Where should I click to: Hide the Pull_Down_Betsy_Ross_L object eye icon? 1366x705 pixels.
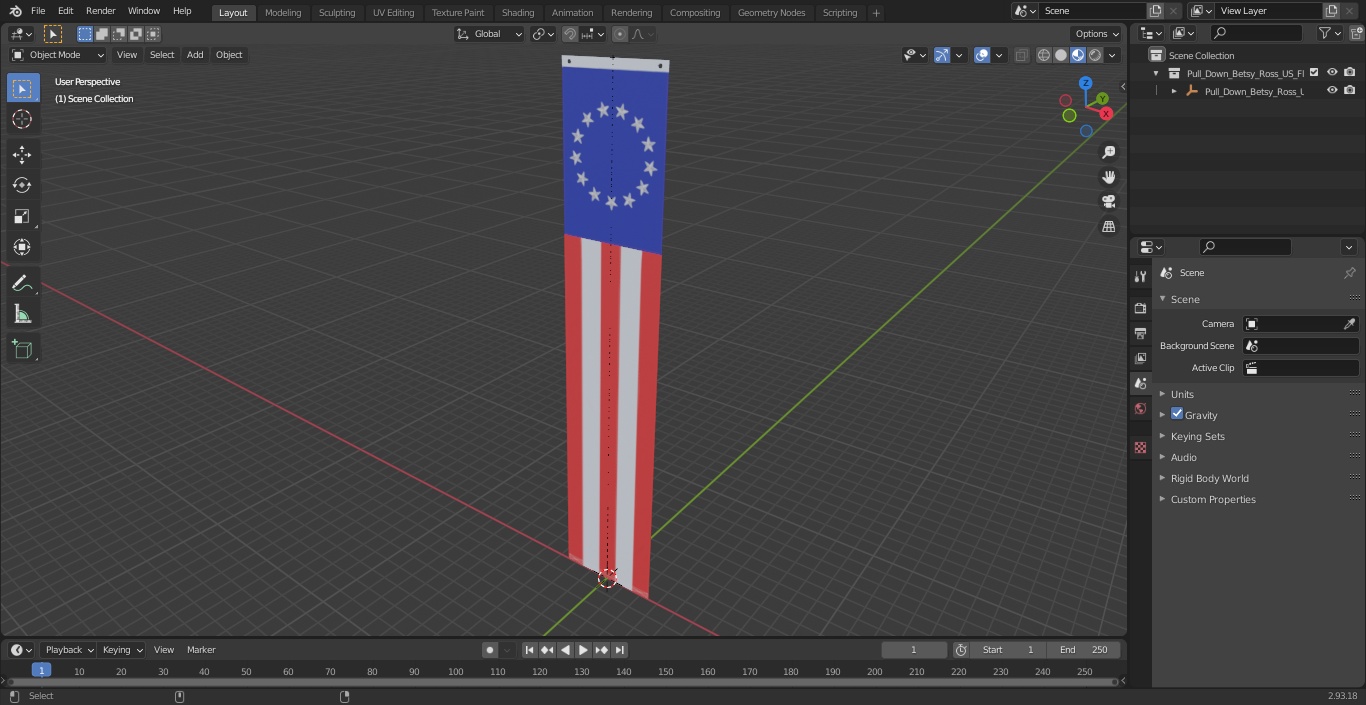1332,91
